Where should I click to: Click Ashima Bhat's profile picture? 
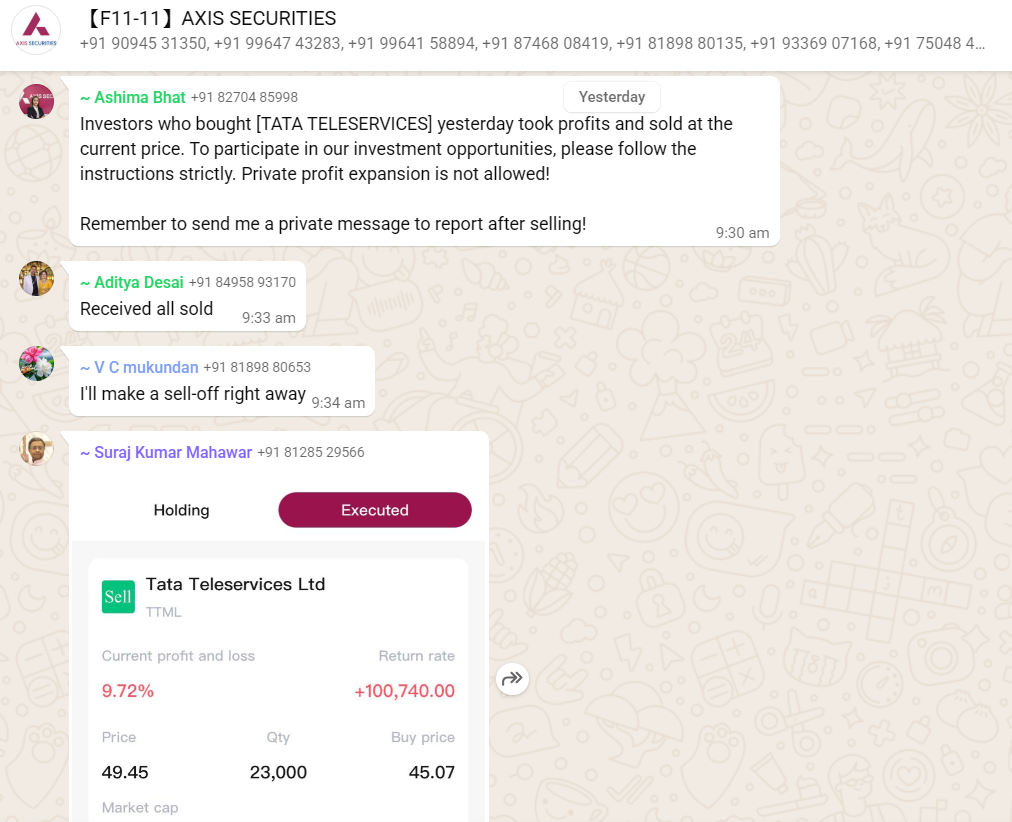point(37,101)
